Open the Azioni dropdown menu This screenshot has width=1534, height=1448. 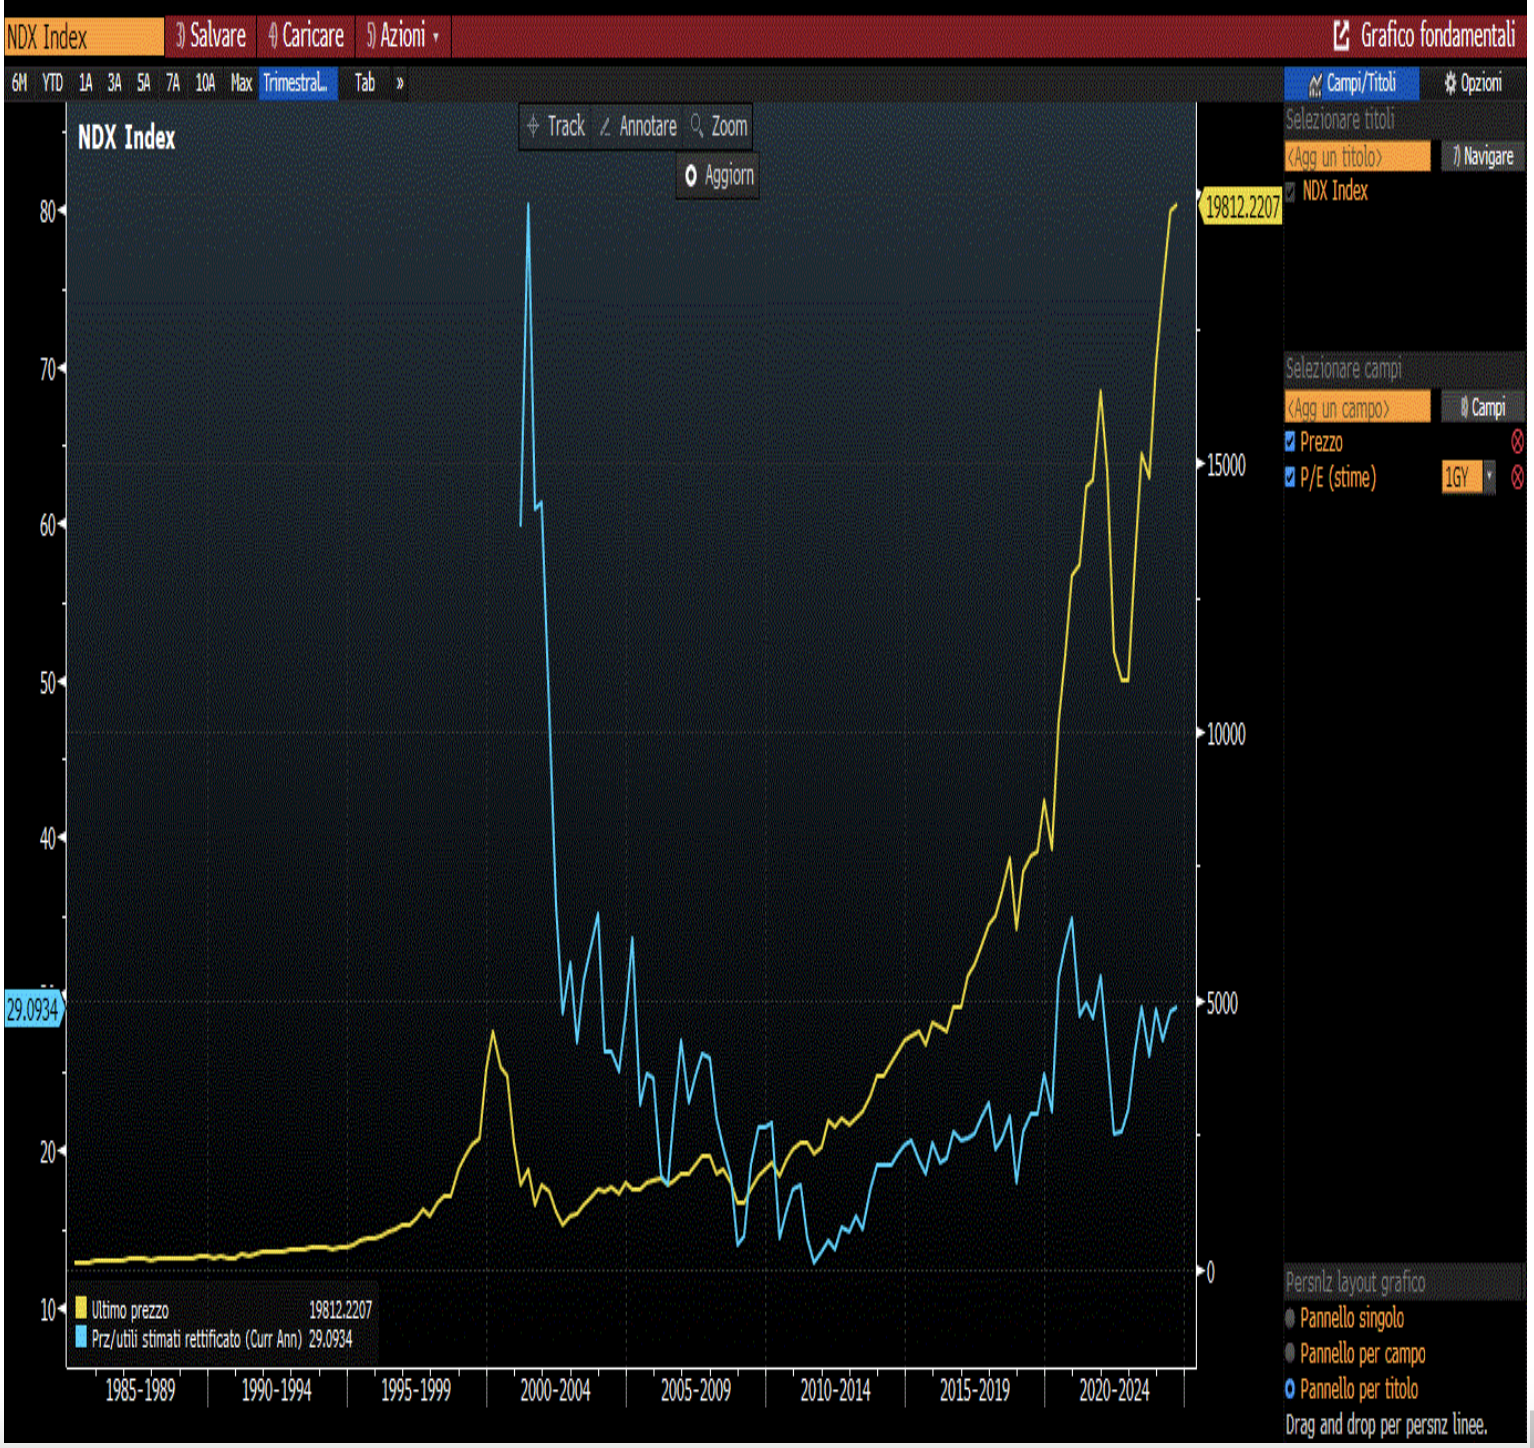pyautogui.click(x=402, y=36)
